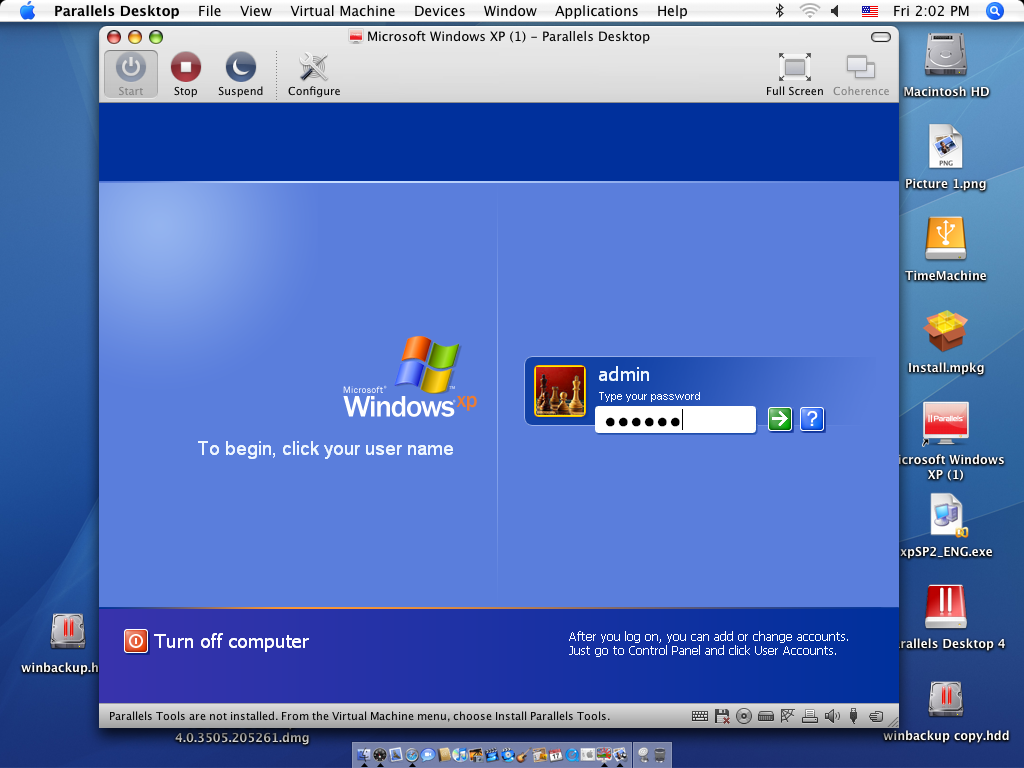
Task: Click the CD/DVD drive status icon
Action: coord(744,716)
